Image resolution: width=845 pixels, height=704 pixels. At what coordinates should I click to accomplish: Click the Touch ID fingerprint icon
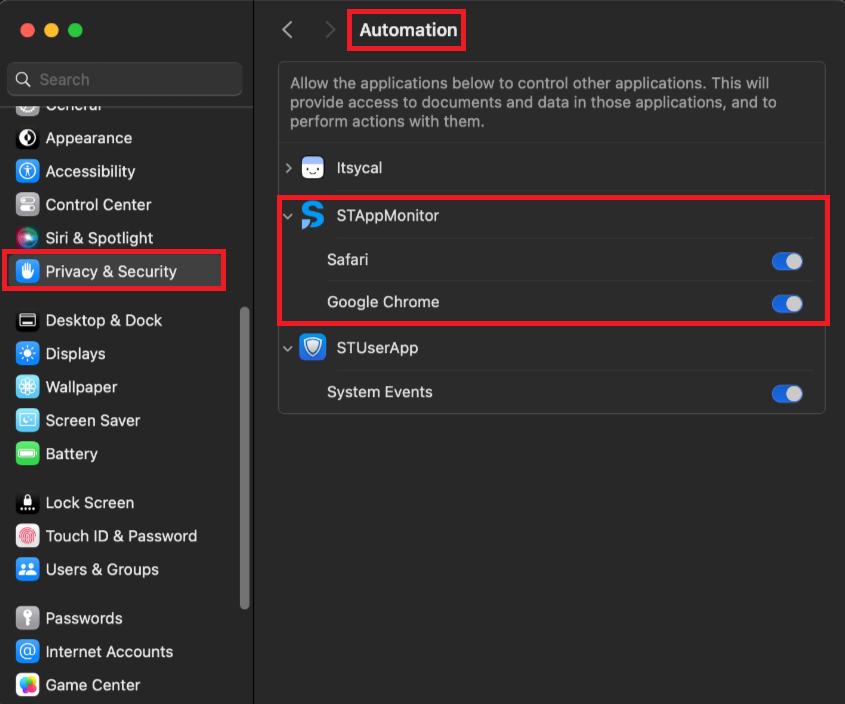27,536
